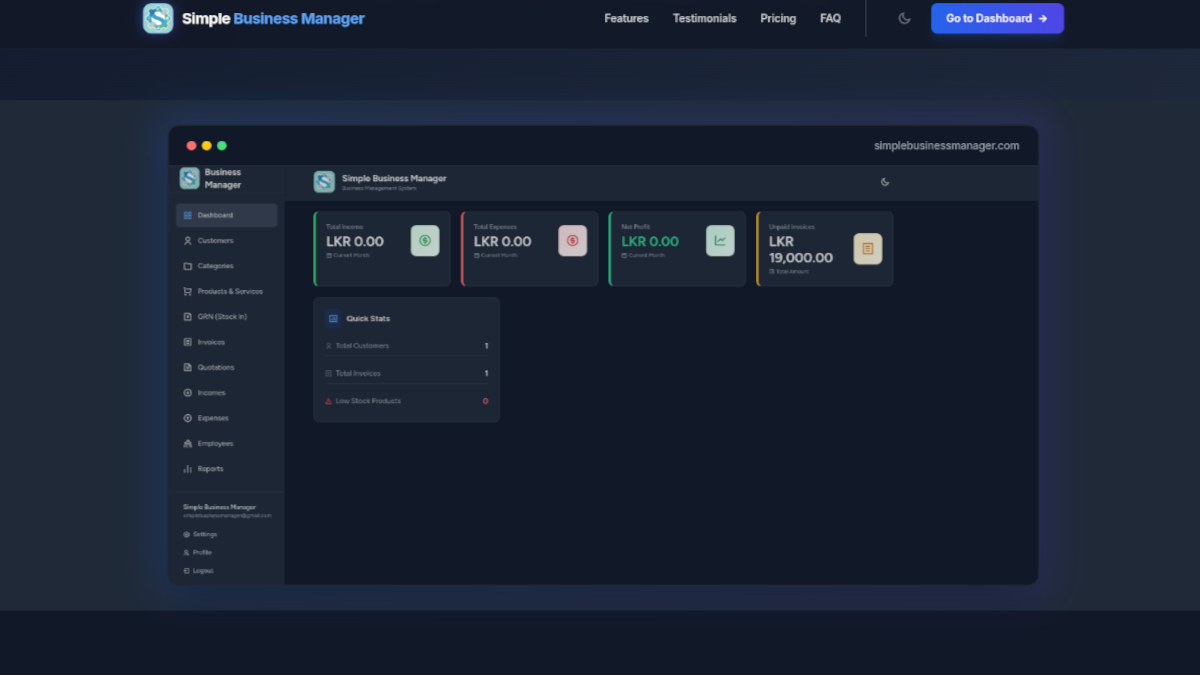This screenshot has height=675, width=1200.
Task: Click Logout in the sidebar
Action: (x=202, y=571)
